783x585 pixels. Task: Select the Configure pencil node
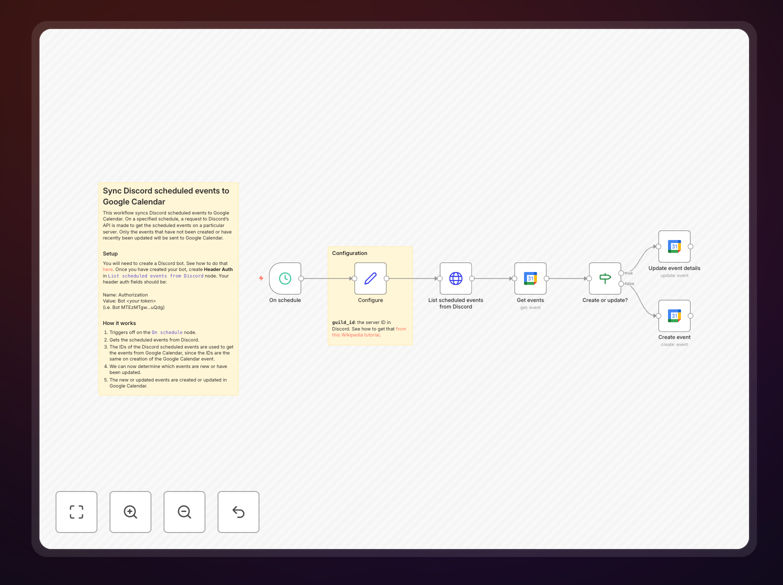pyautogui.click(x=371, y=278)
